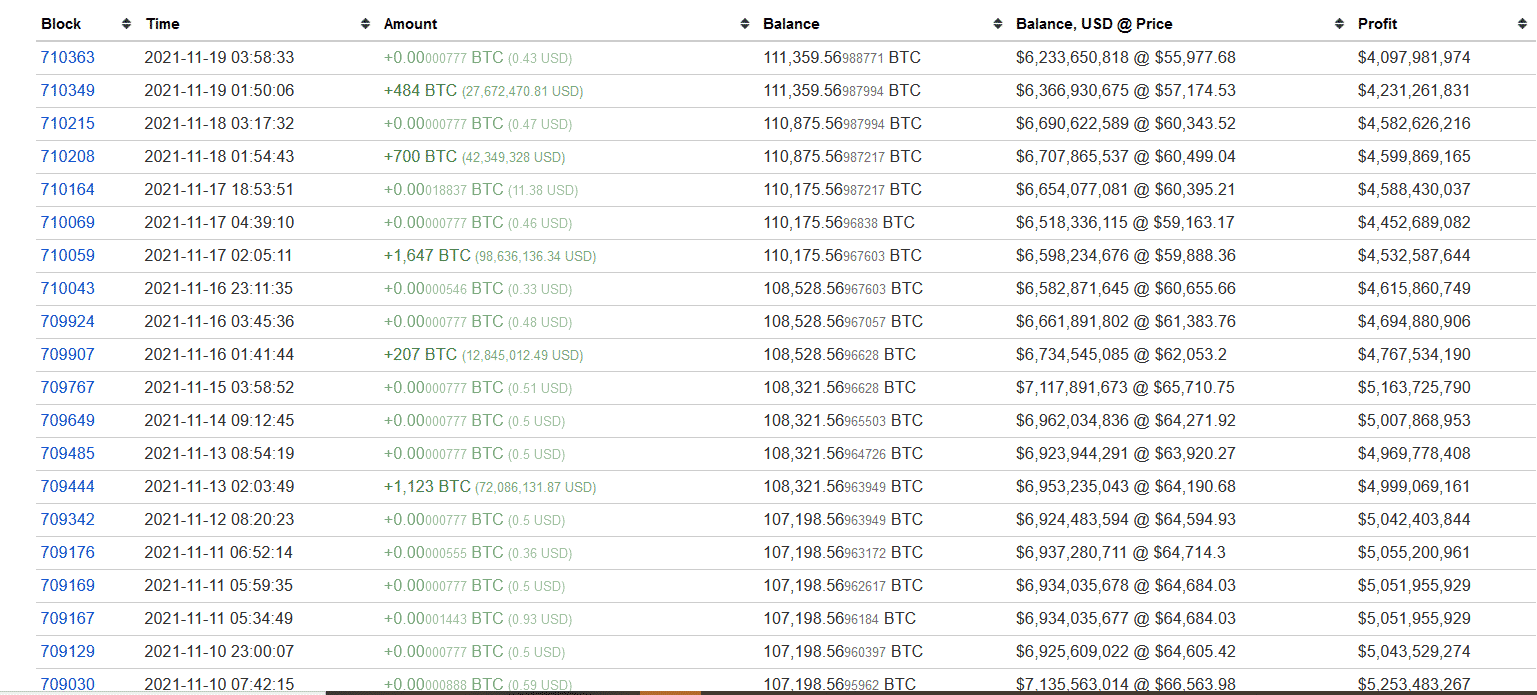Click the sort arrows beside Block header

(x=126, y=24)
